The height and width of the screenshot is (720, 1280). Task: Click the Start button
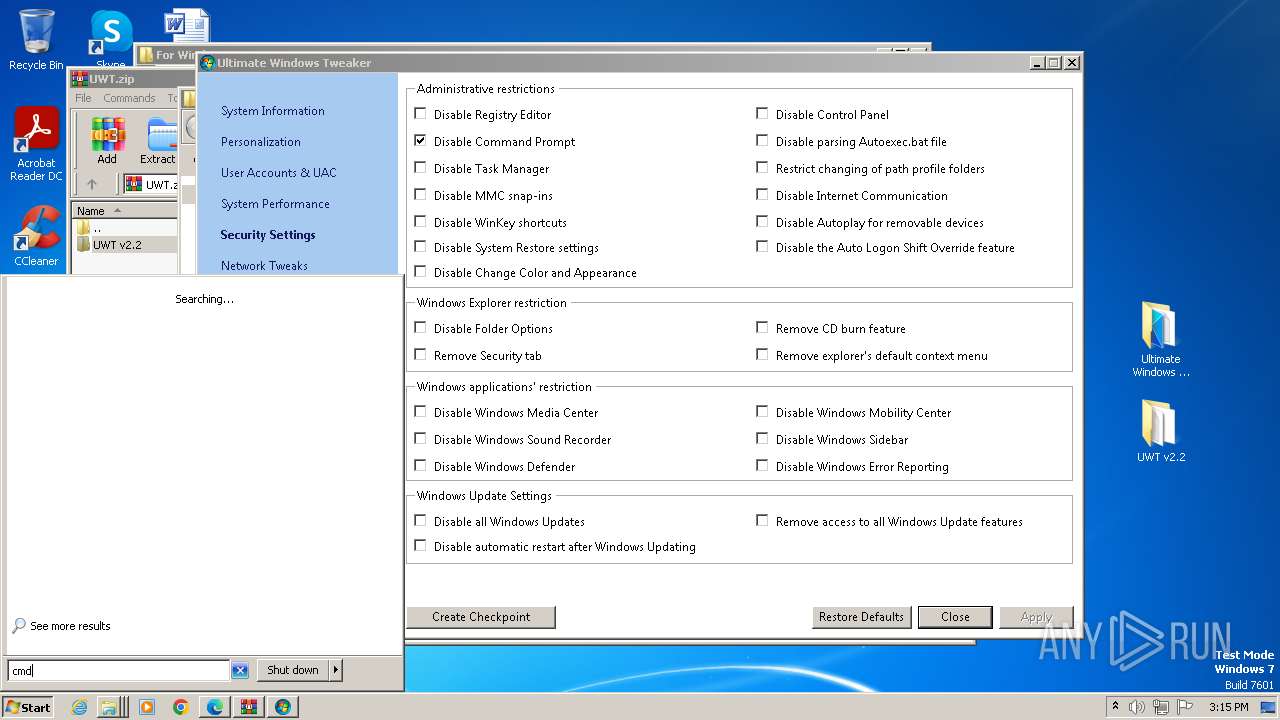tap(27, 707)
